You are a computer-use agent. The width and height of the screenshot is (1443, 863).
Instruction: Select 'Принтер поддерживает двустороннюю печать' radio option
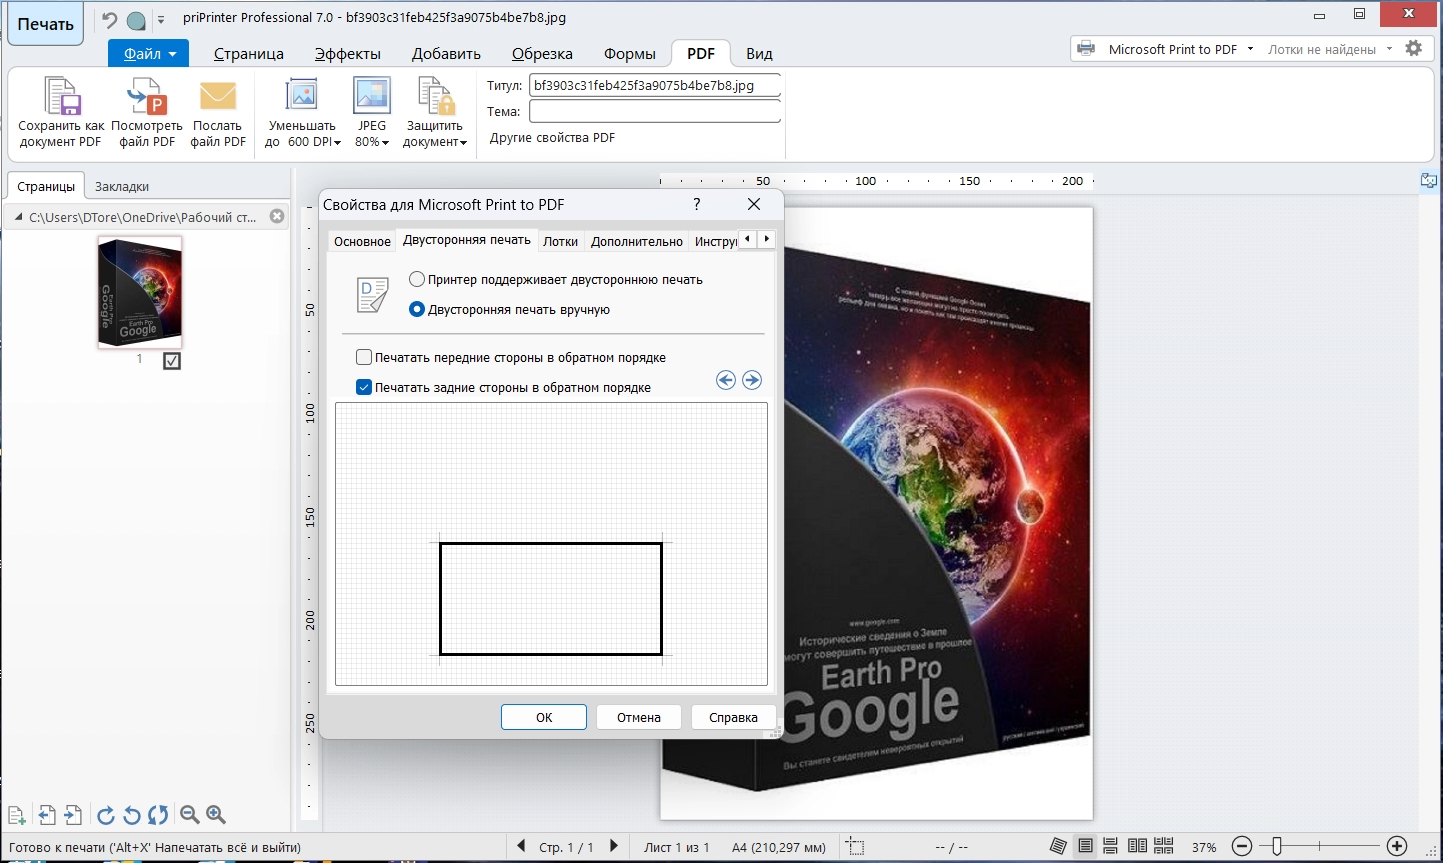click(x=417, y=280)
